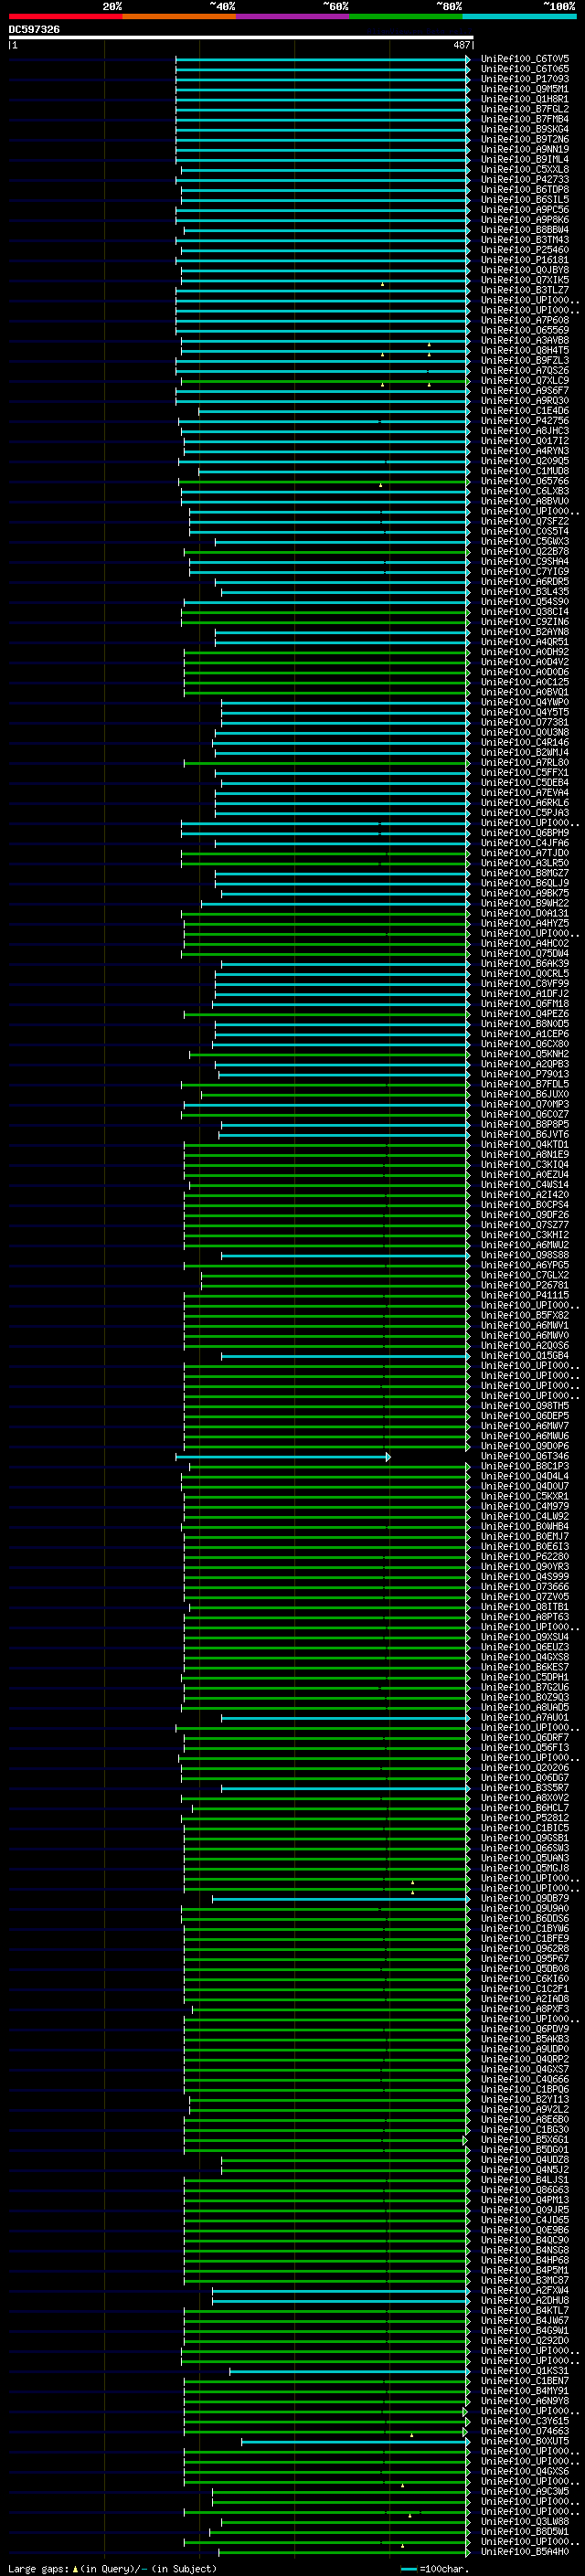Open hit UniRef100_Q1H8R1
This screenshot has width=585, height=2576.
tap(525, 99)
